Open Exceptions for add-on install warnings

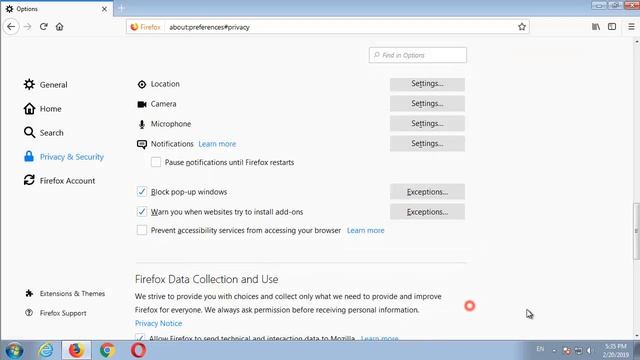click(x=427, y=212)
